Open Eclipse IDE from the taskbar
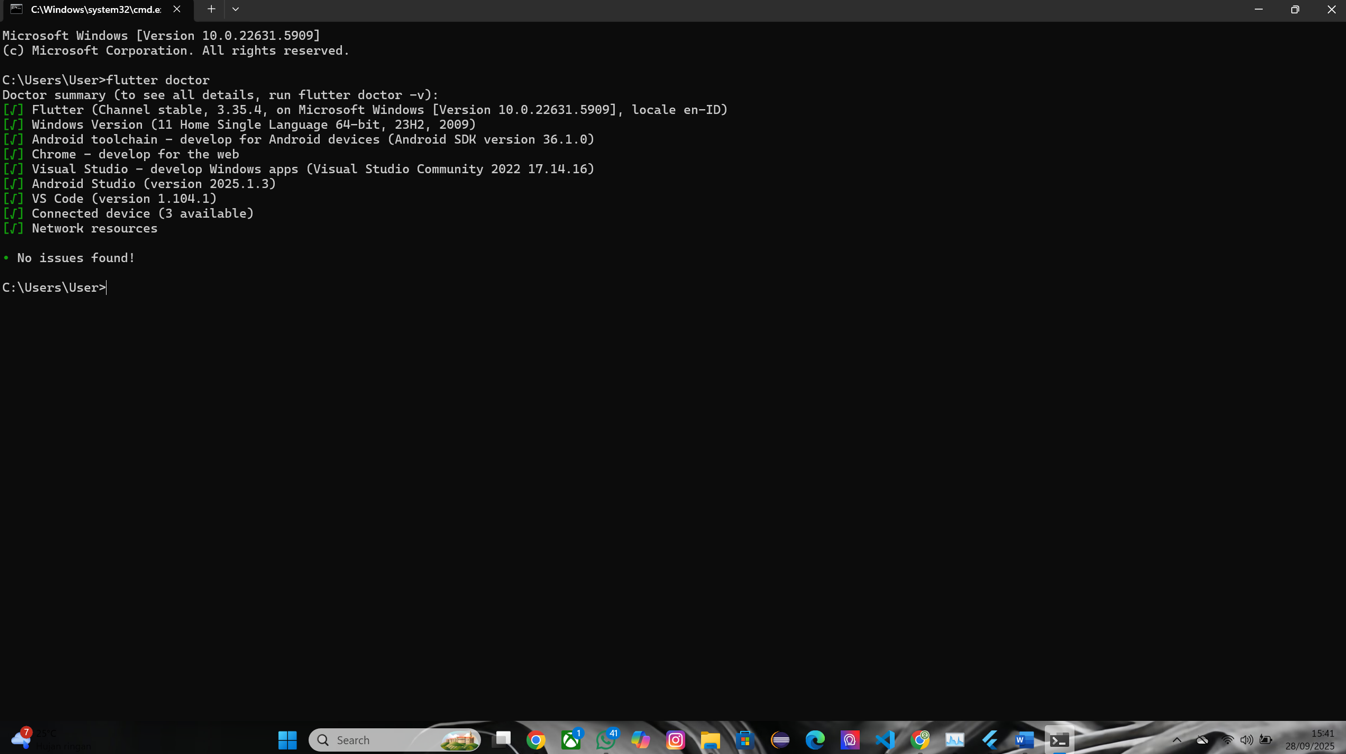The width and height of the screenshot is (1346, 754). 779,740
